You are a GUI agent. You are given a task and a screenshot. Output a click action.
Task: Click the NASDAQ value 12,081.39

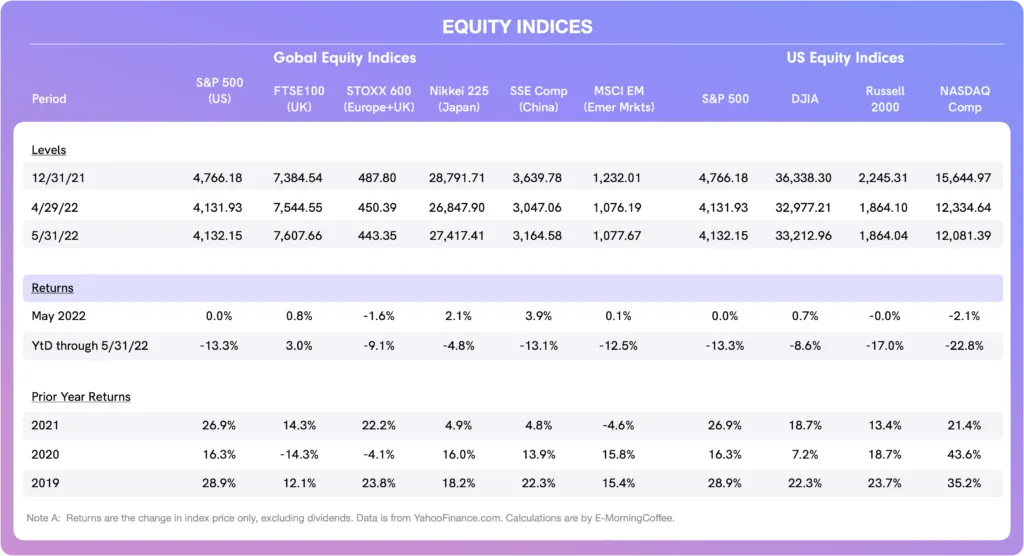(x=963, y=236)
